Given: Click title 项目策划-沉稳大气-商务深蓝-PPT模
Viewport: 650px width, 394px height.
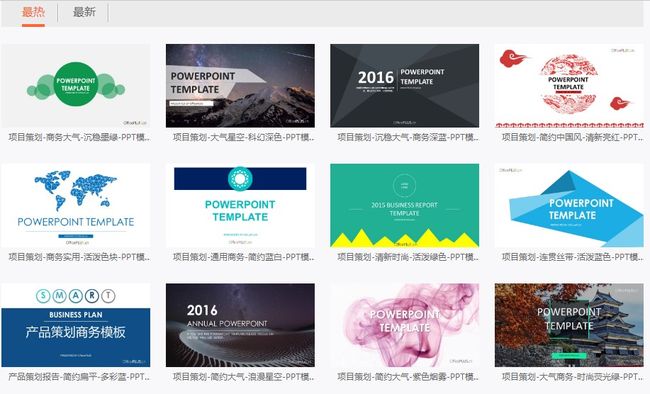Looking at the screenshot, I should coord(408,137).
